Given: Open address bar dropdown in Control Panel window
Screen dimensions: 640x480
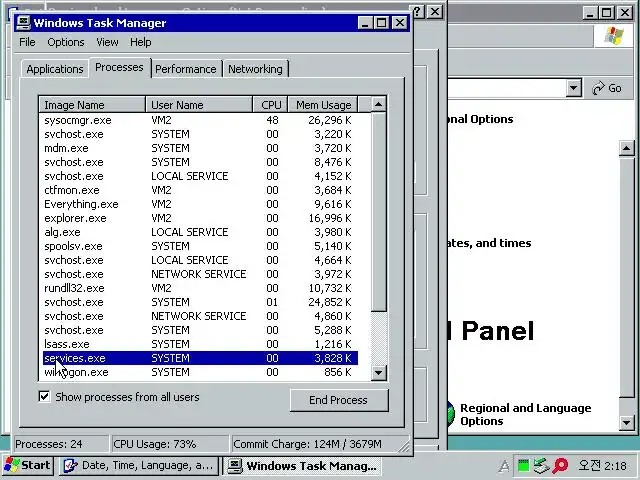Looking at the screenshot, I should 573,88.
